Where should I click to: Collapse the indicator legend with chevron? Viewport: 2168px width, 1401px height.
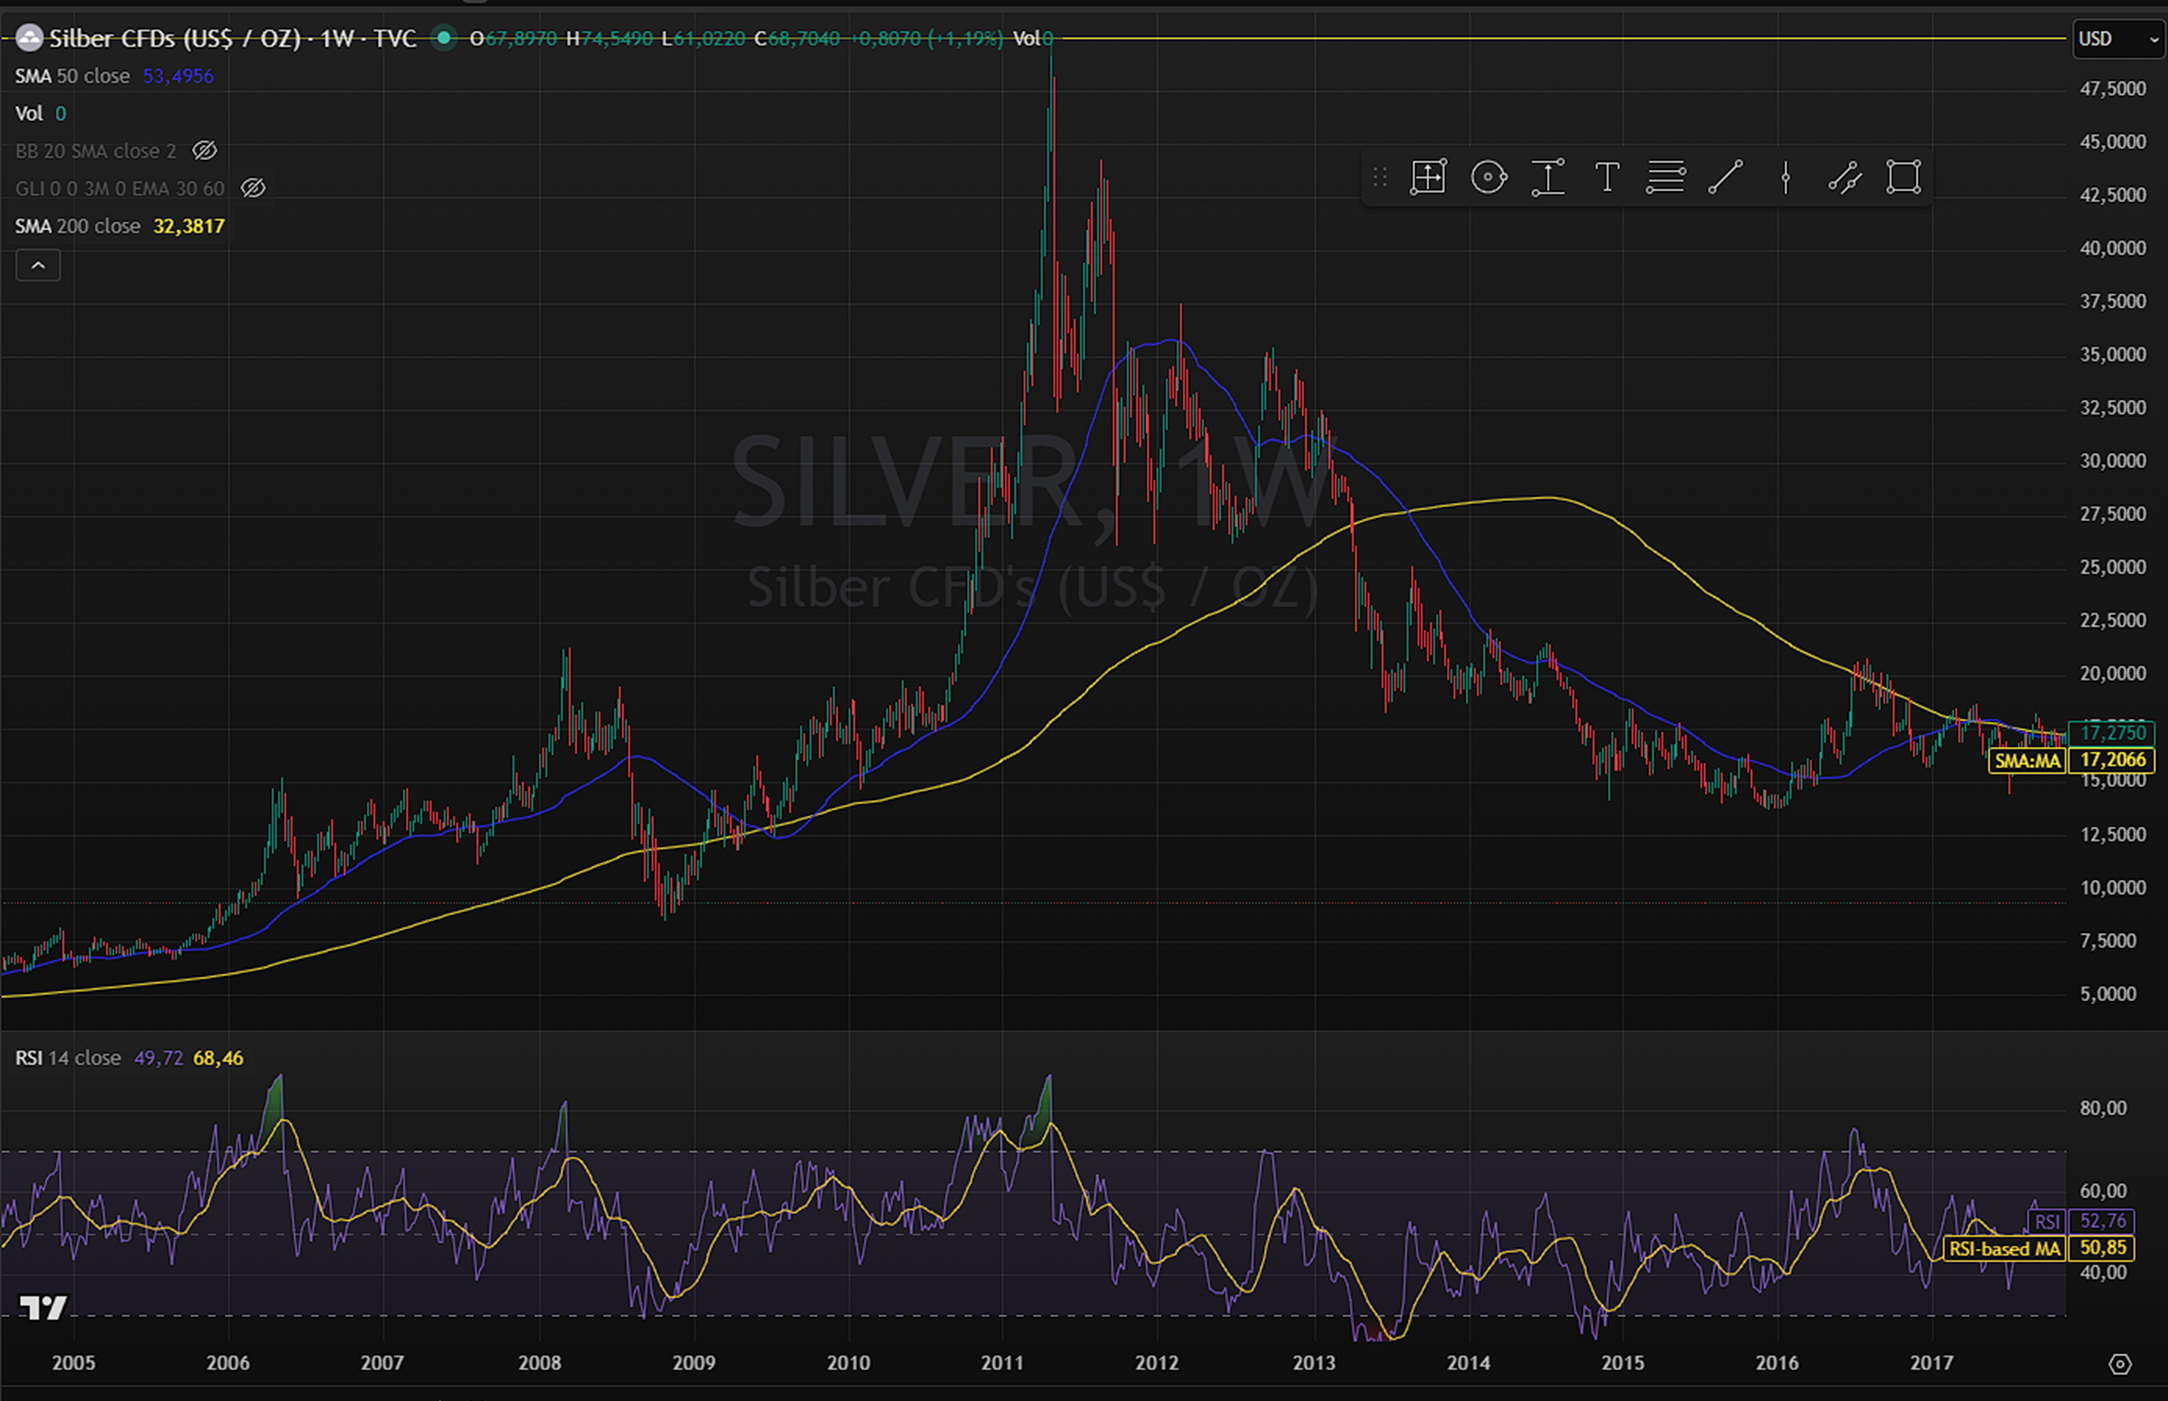click(x=38, y=265)
